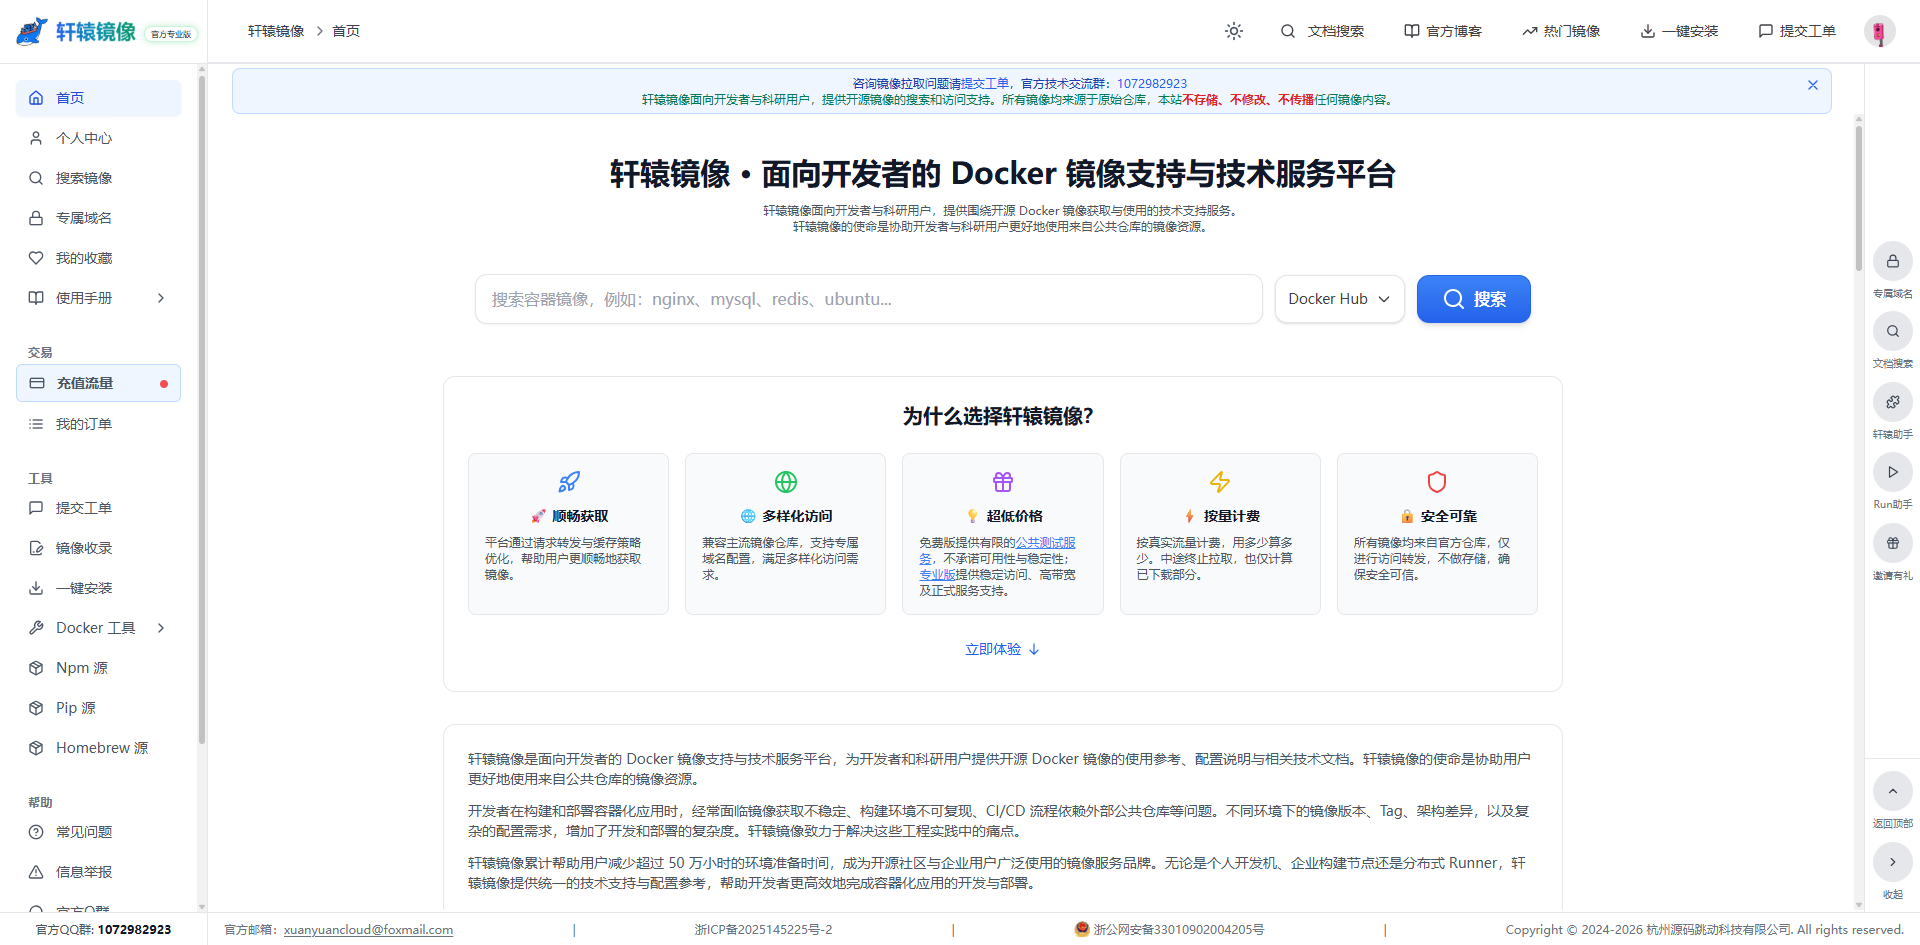Image resolution: width=1920 pixels, height=945 pixels.
Task: Open Run助手 floating play button
Action: [x=1893, y=472]
